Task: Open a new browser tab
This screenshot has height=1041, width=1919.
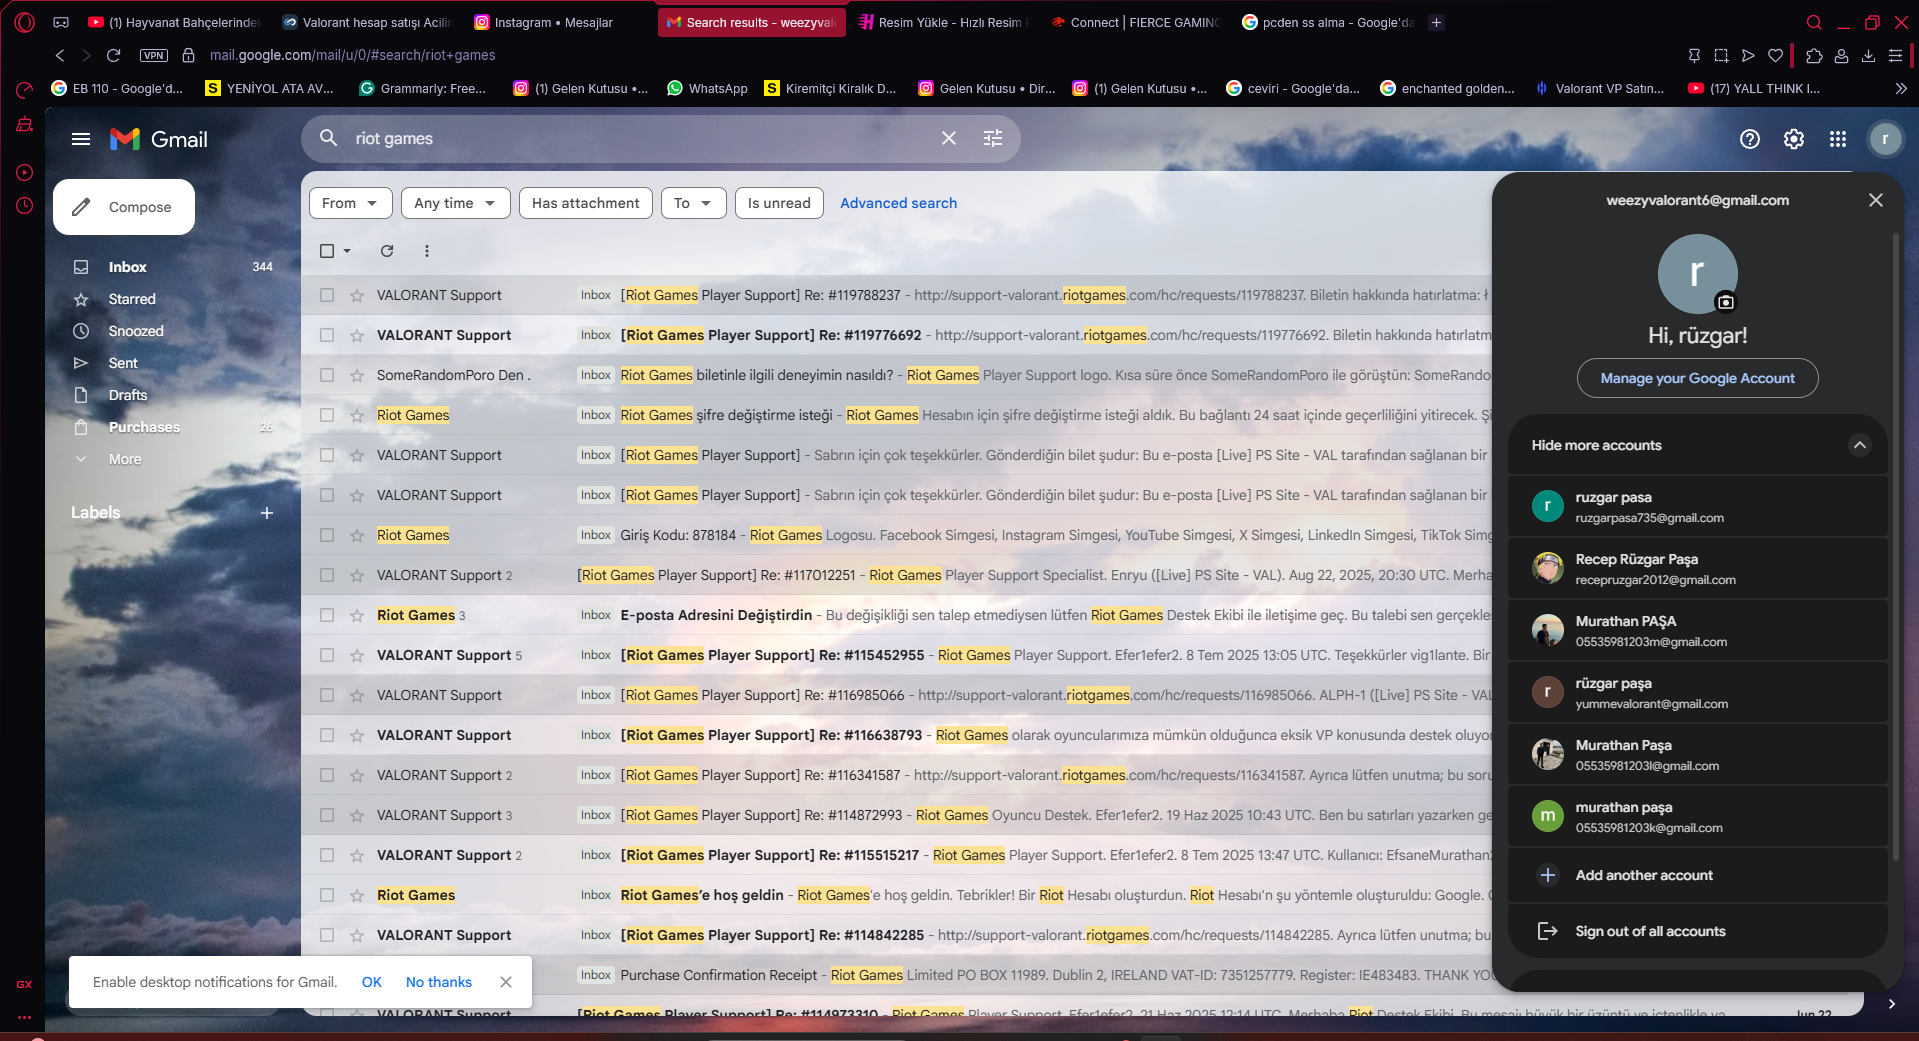Action: coord(1437,22)
